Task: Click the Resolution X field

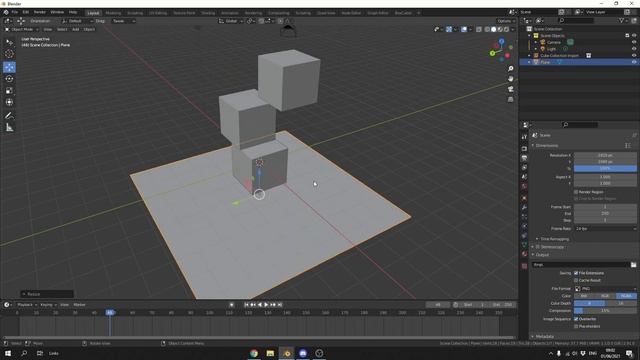Action: pos(605,155)
